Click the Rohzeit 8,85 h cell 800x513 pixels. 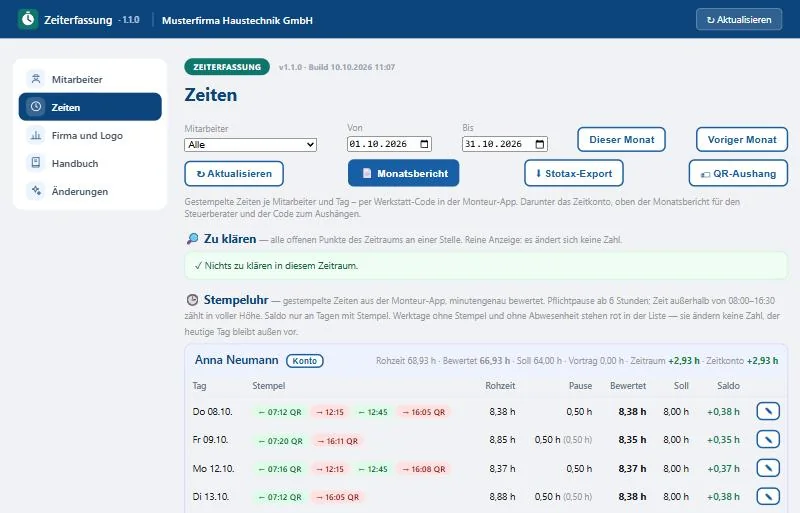click(502, 439)
